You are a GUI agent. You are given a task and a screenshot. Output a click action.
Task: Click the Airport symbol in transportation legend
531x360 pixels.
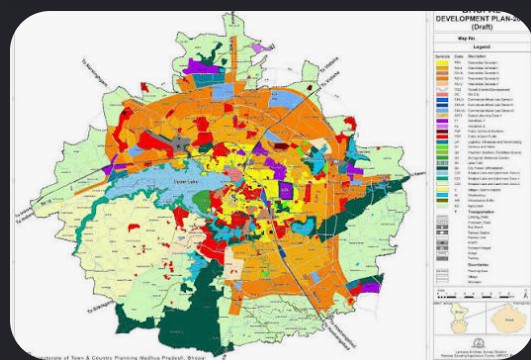[442, 243]
